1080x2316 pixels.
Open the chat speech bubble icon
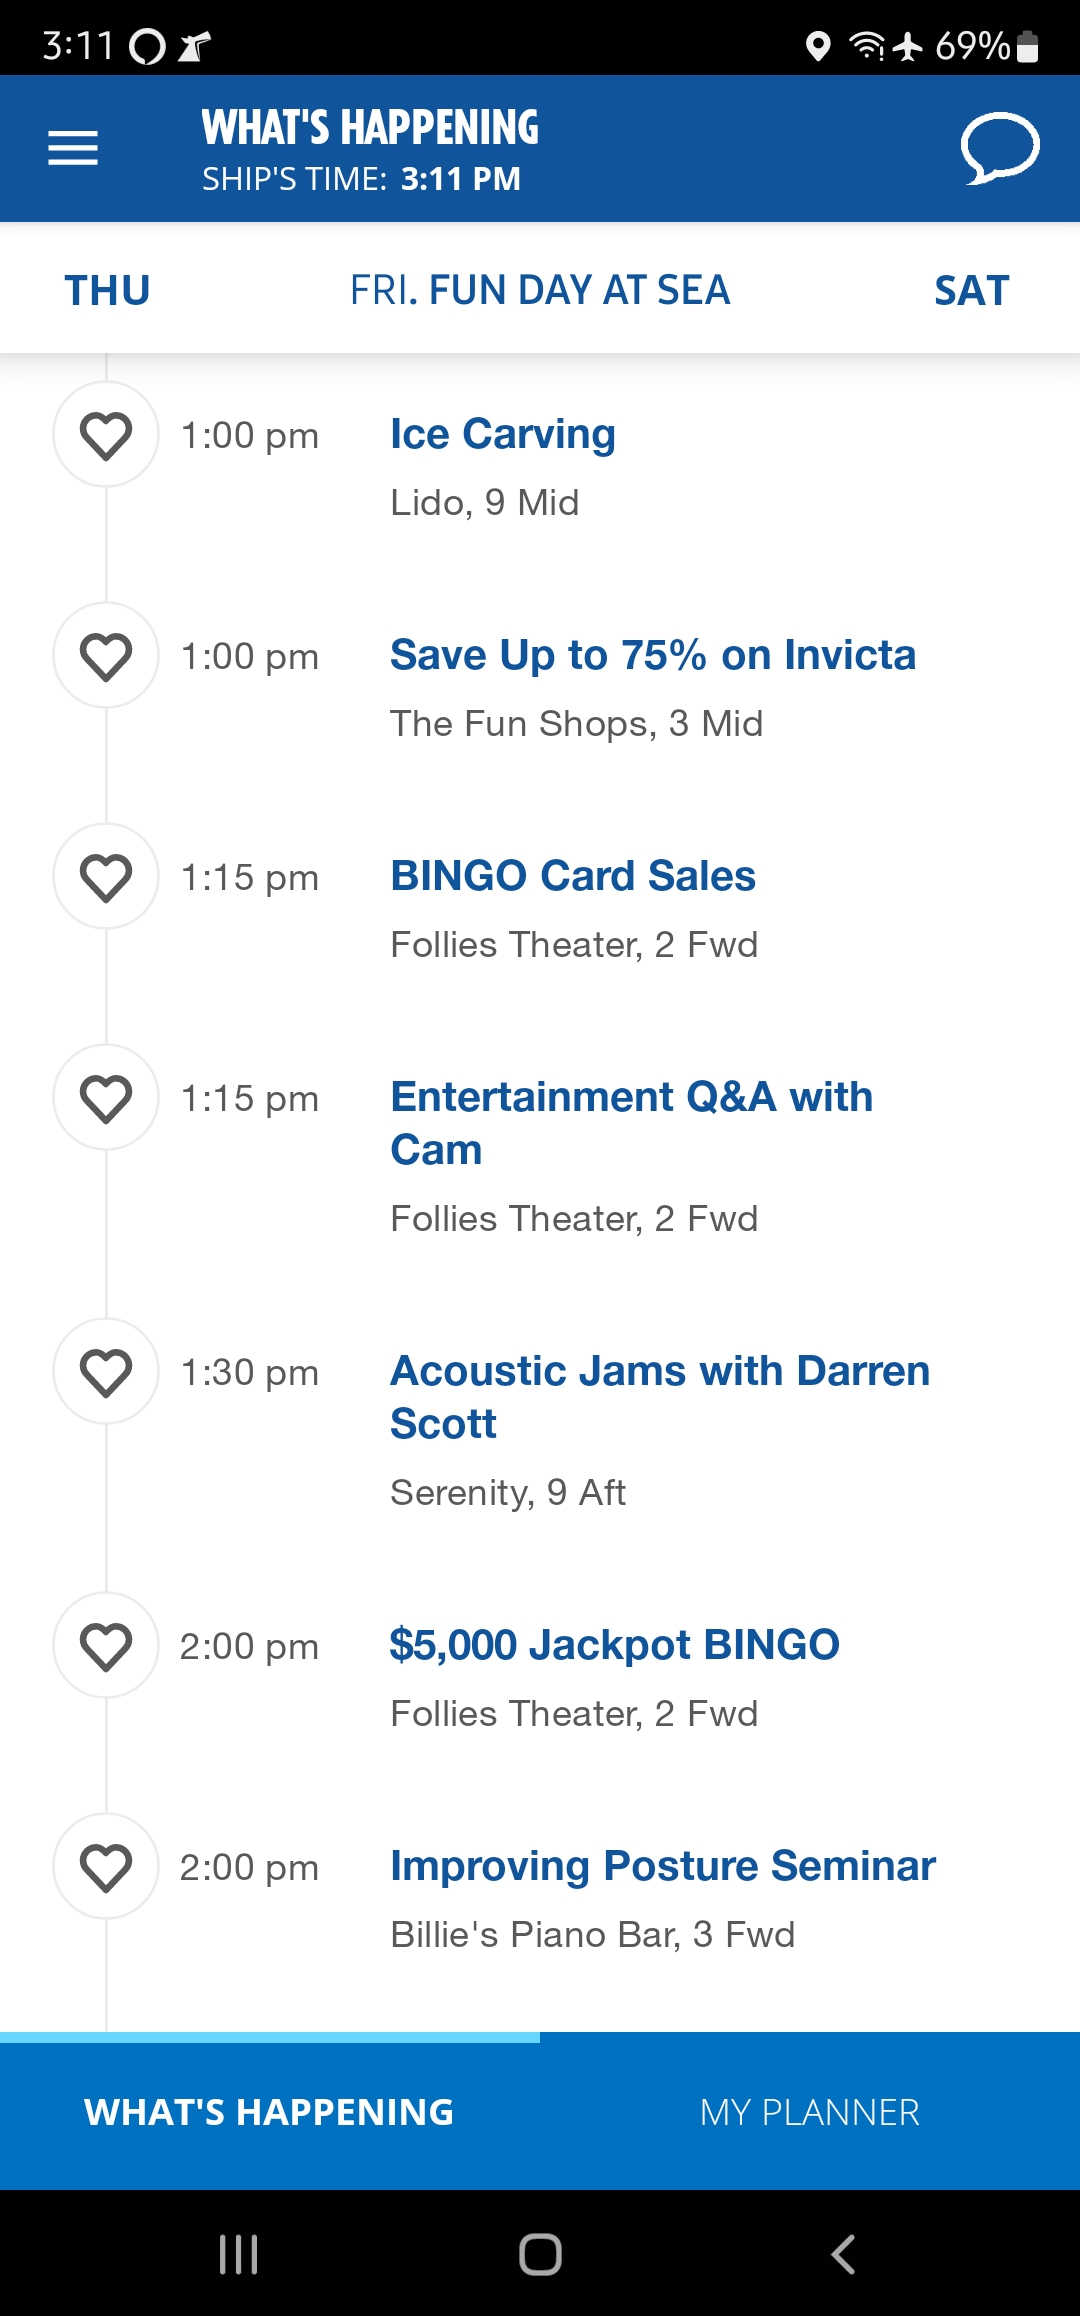1000,149
